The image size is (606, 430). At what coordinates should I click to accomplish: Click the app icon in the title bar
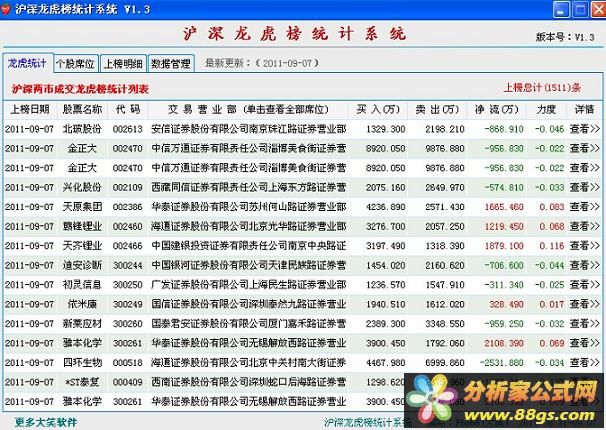5,8
